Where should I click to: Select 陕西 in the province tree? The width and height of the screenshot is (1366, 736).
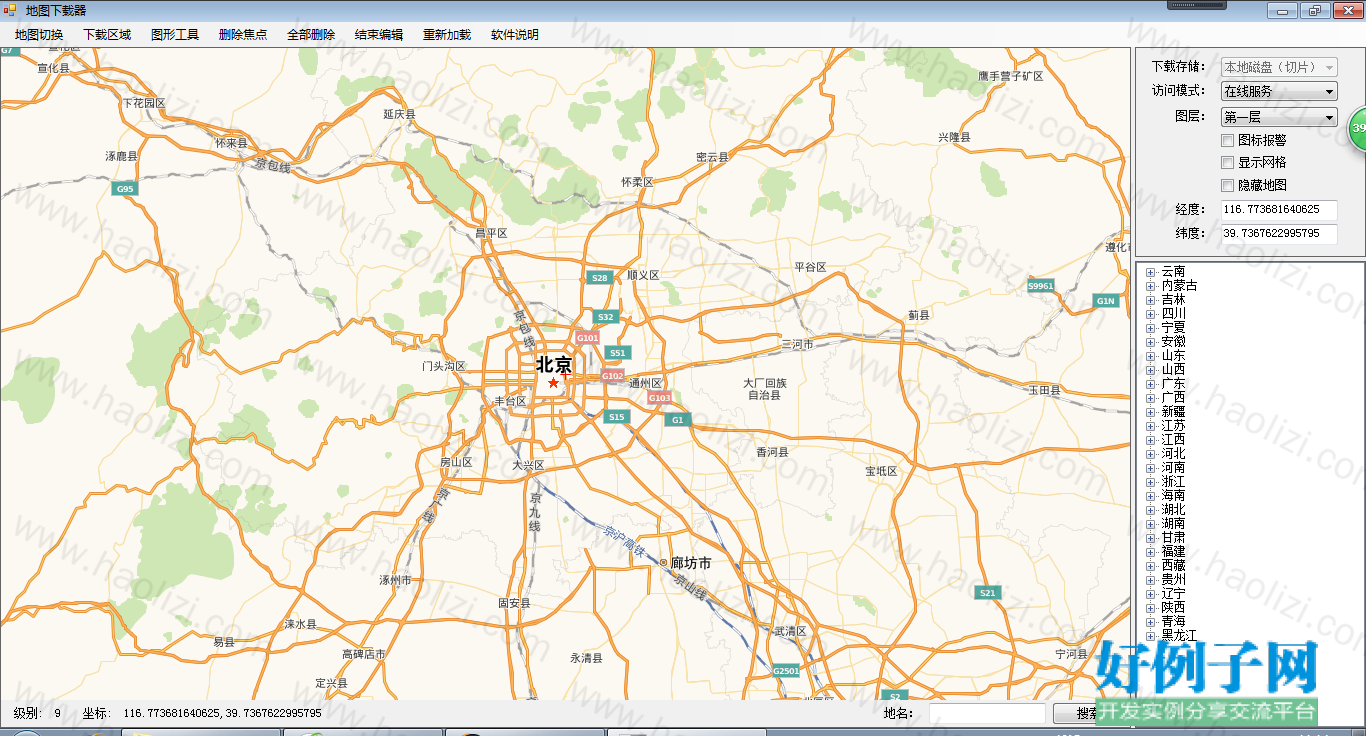tap(1173, 608)
